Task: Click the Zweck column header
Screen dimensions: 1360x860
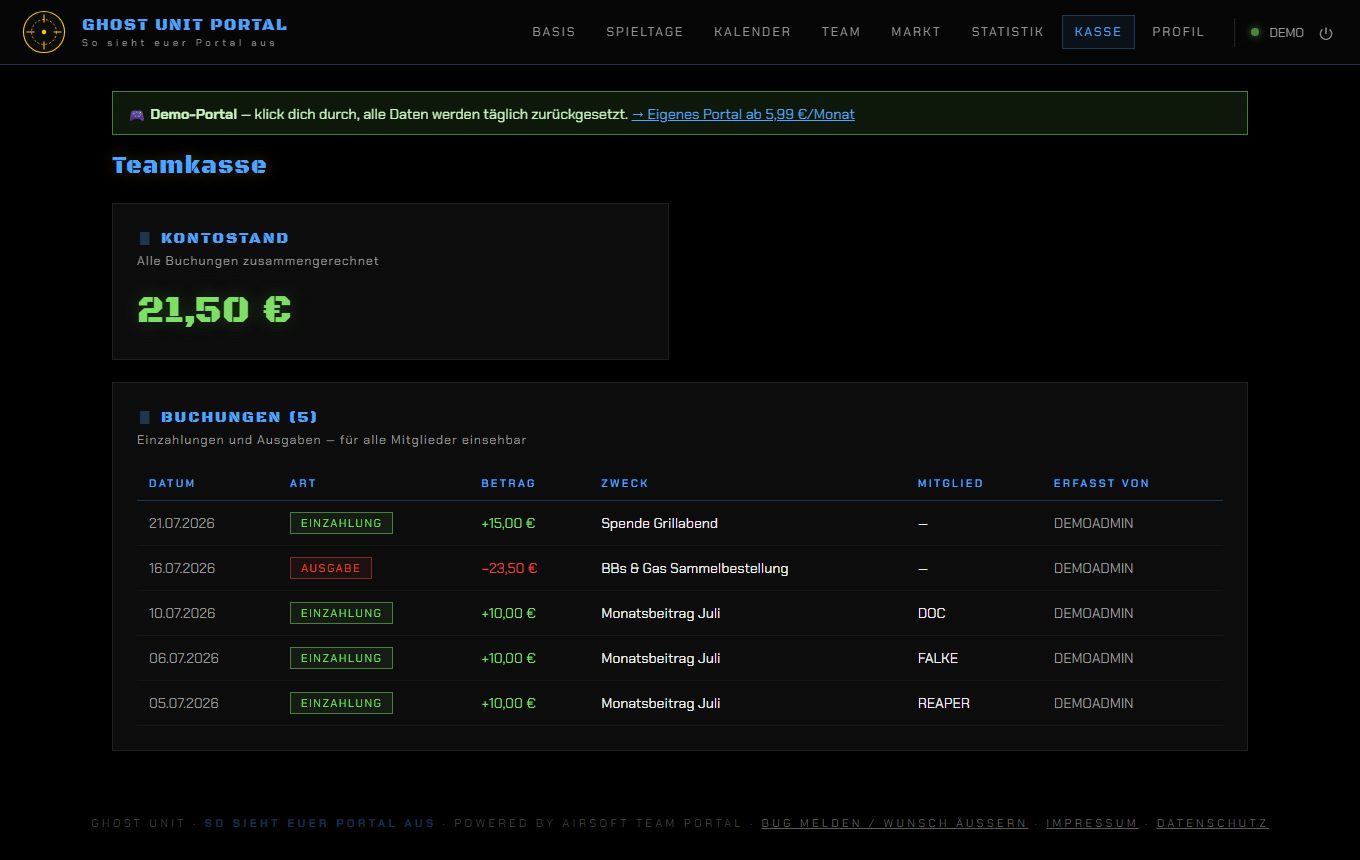Action: (x=625, y=483)
